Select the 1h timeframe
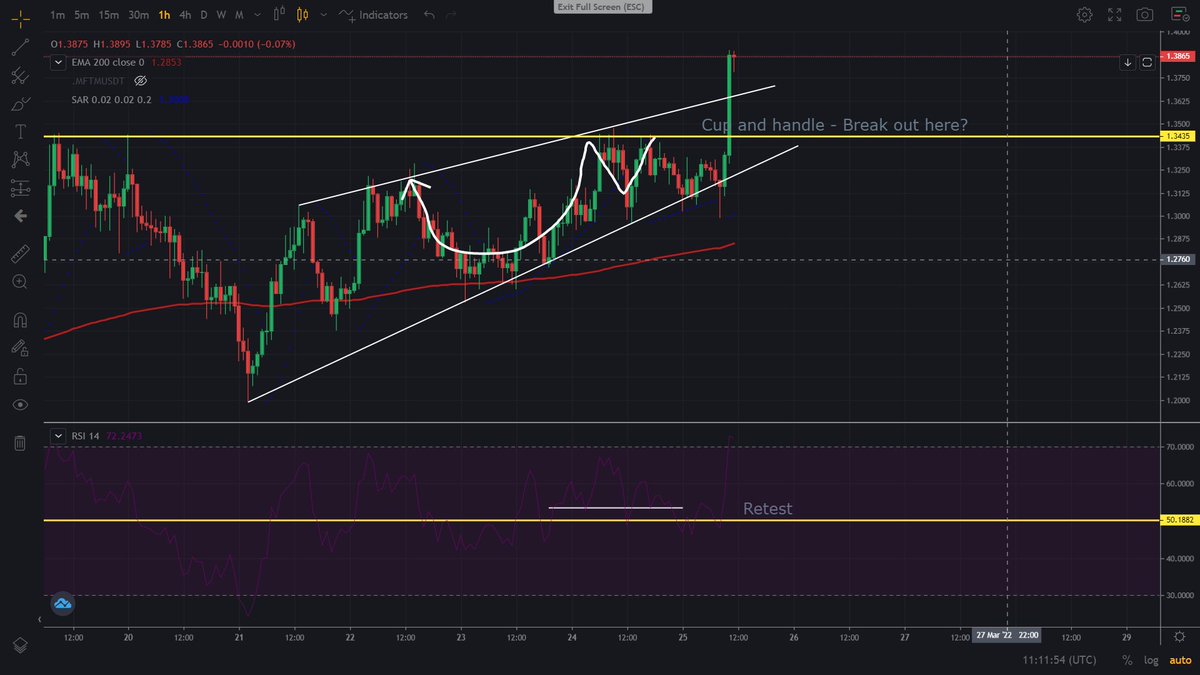Screen dimensions: 1200x675 point(165,15)
